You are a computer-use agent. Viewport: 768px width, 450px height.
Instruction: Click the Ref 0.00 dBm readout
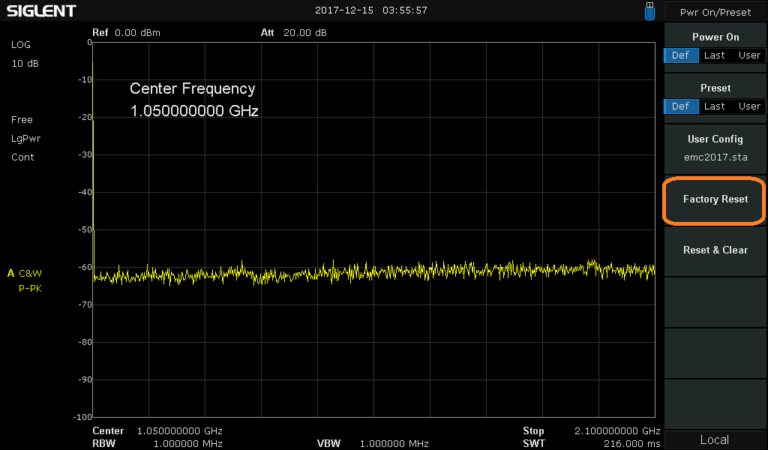point(126,32)
